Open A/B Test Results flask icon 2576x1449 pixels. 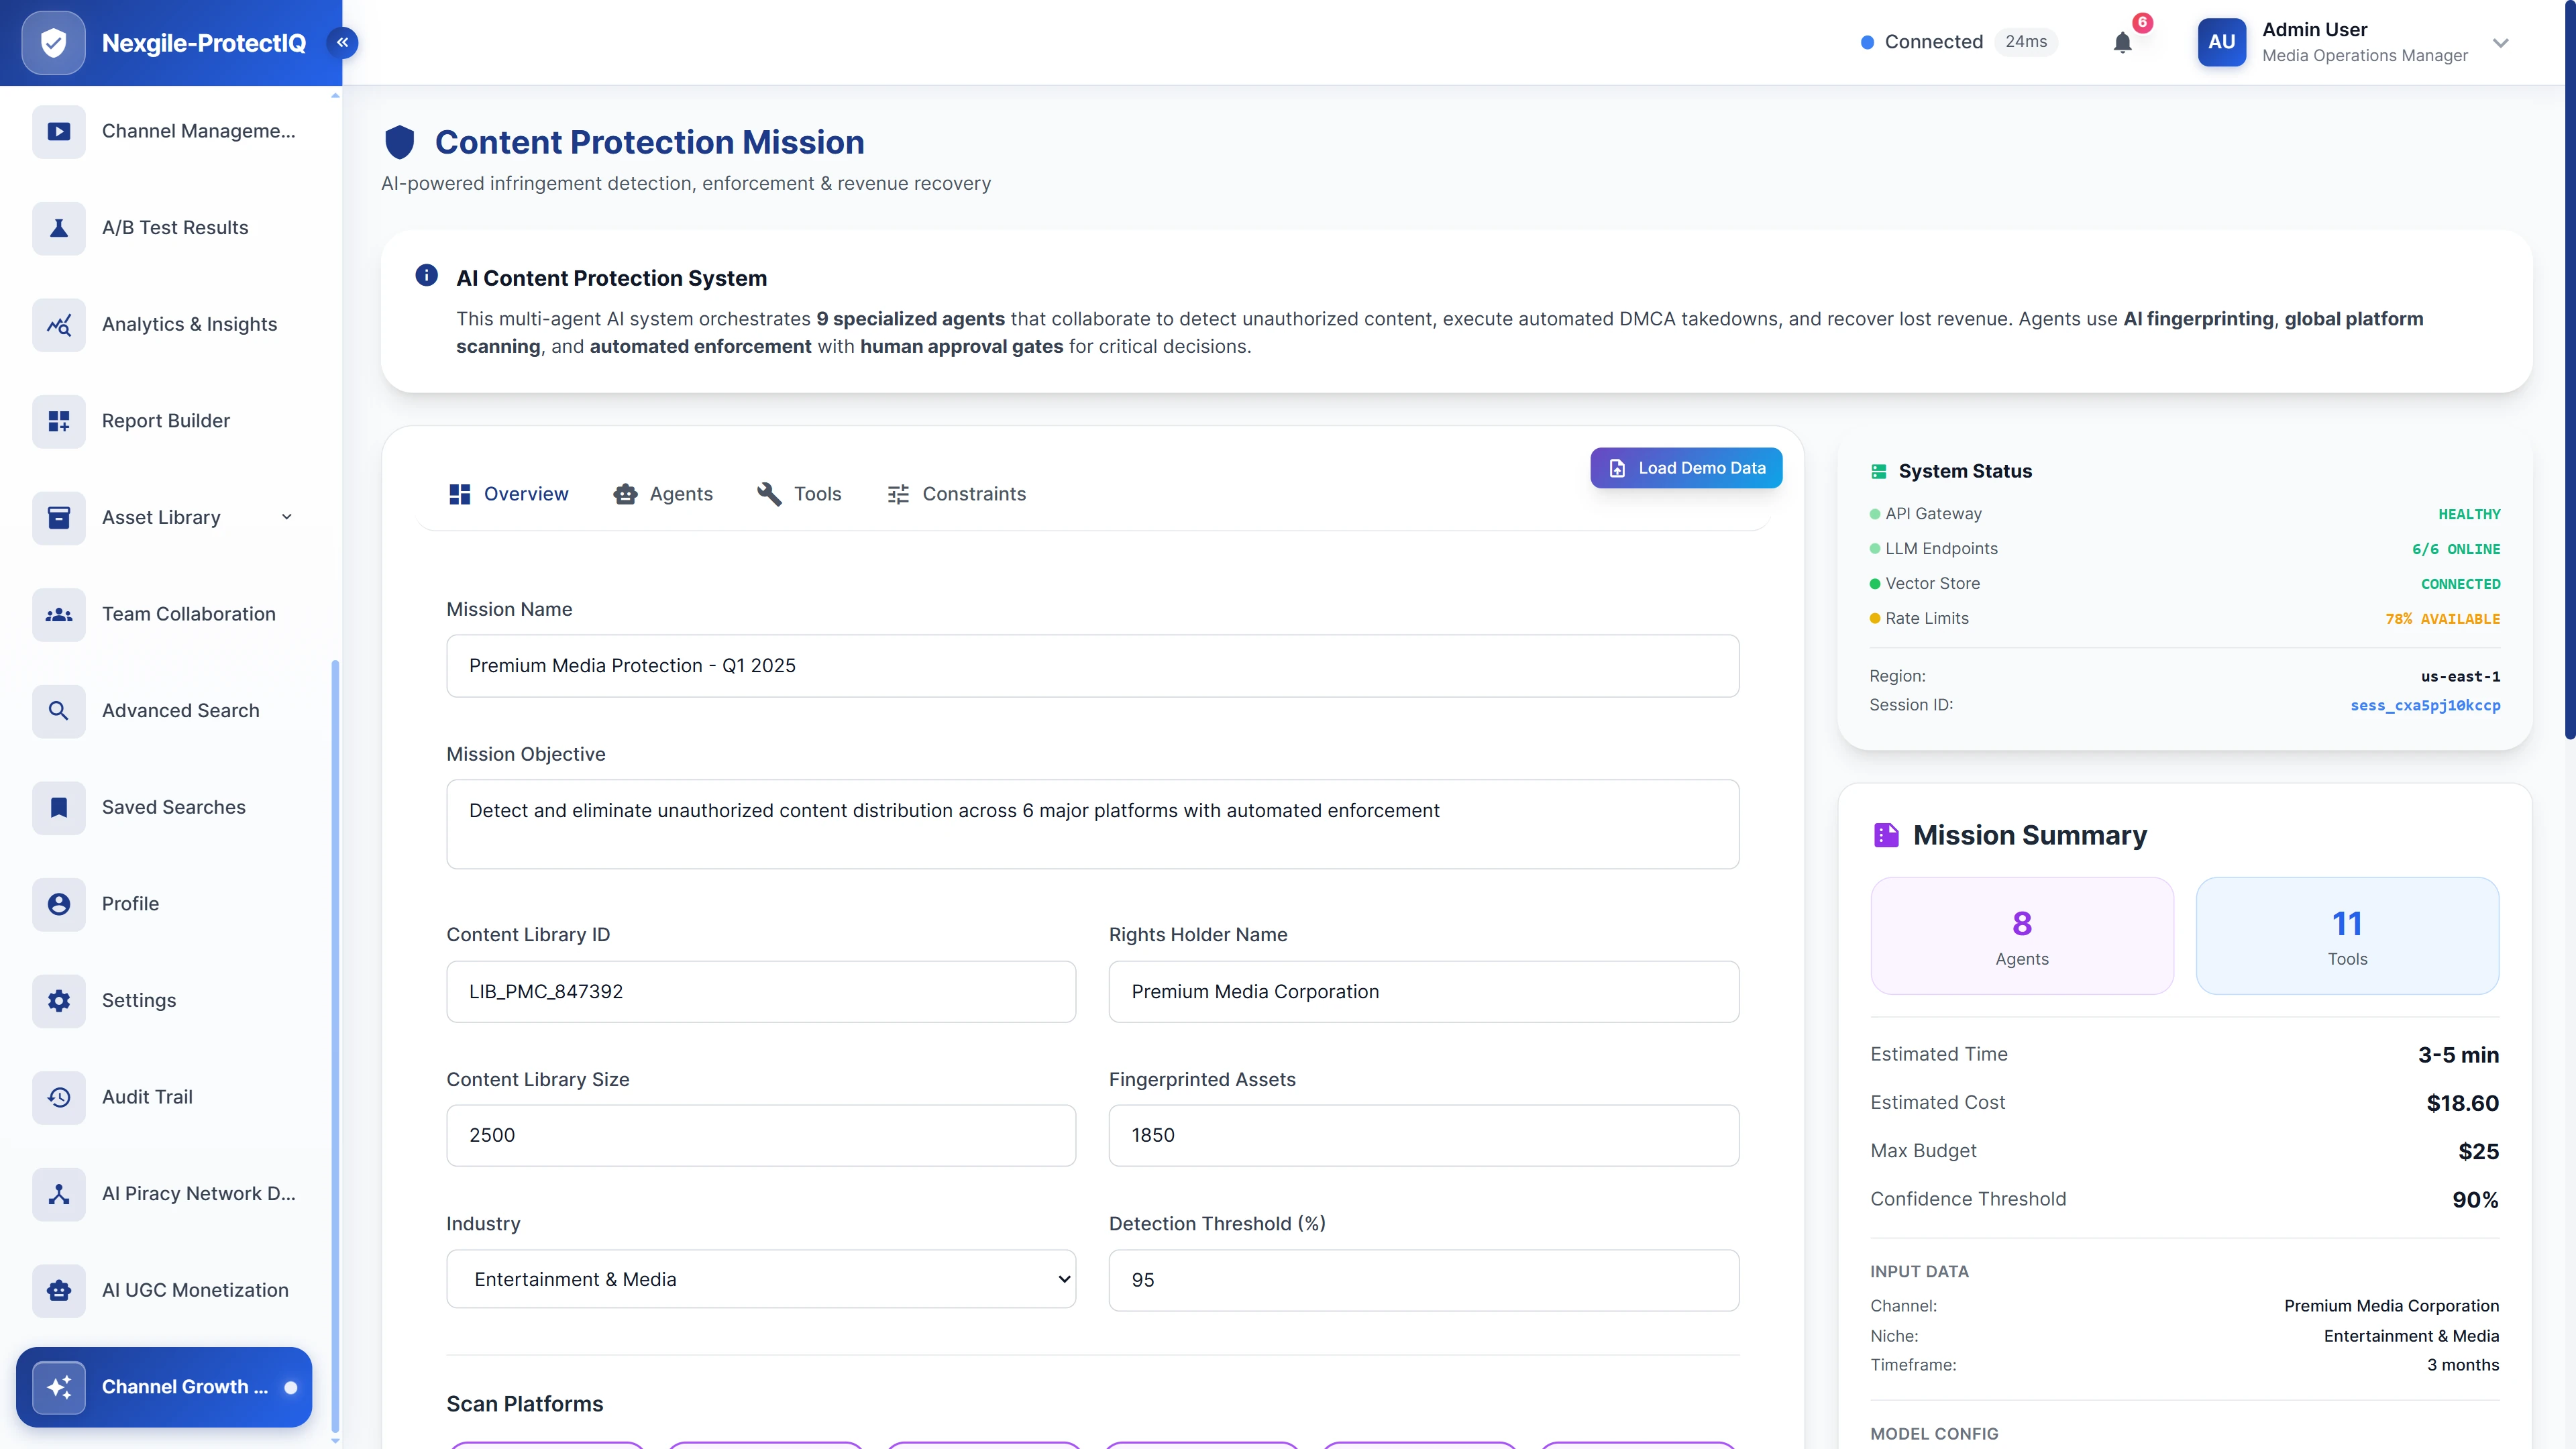(x=59, y=228)
